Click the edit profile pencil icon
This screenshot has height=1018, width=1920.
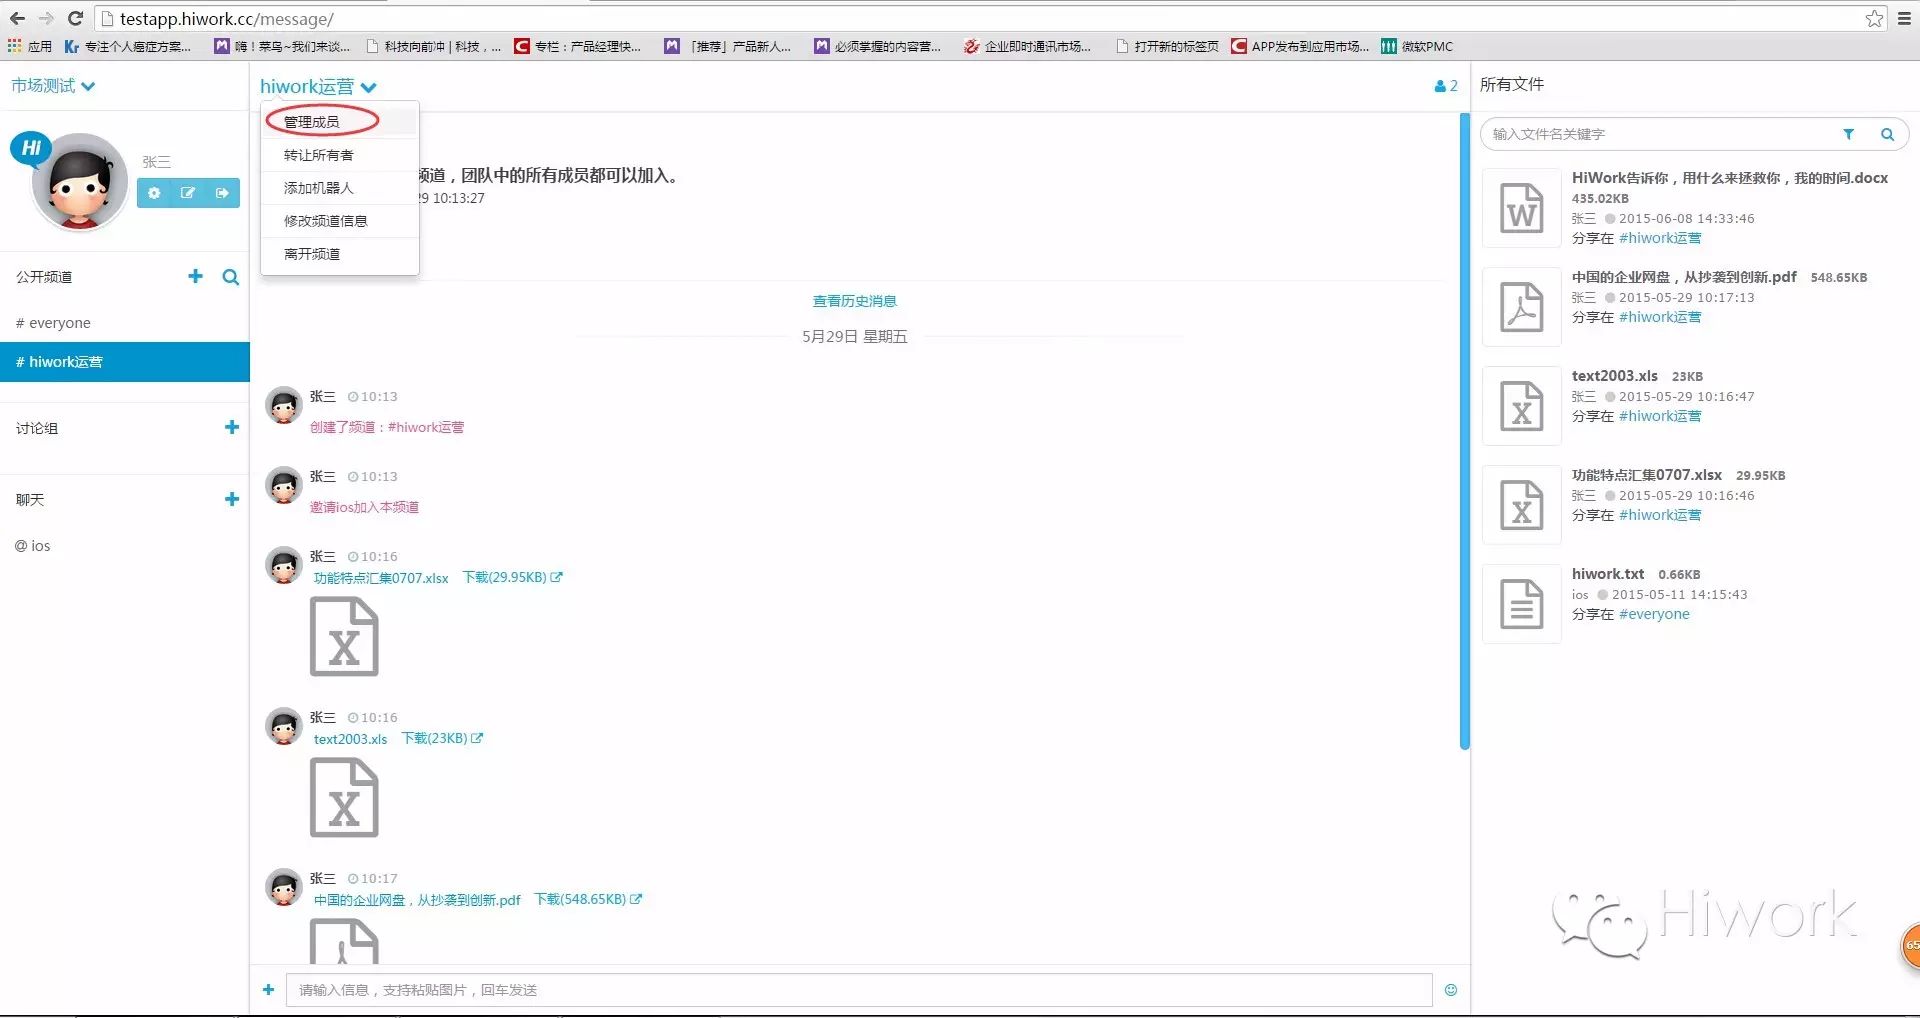click(x=188, y=193)
